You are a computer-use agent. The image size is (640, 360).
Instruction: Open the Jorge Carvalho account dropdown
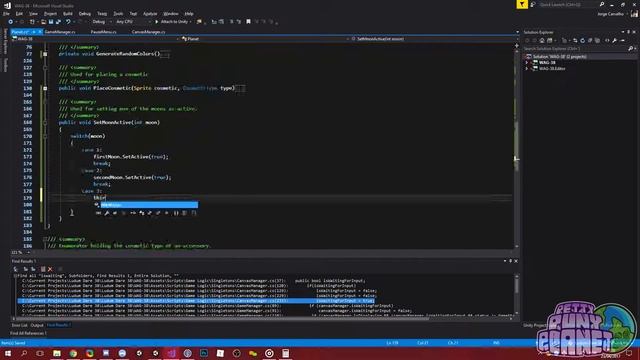tap(612, 14)
